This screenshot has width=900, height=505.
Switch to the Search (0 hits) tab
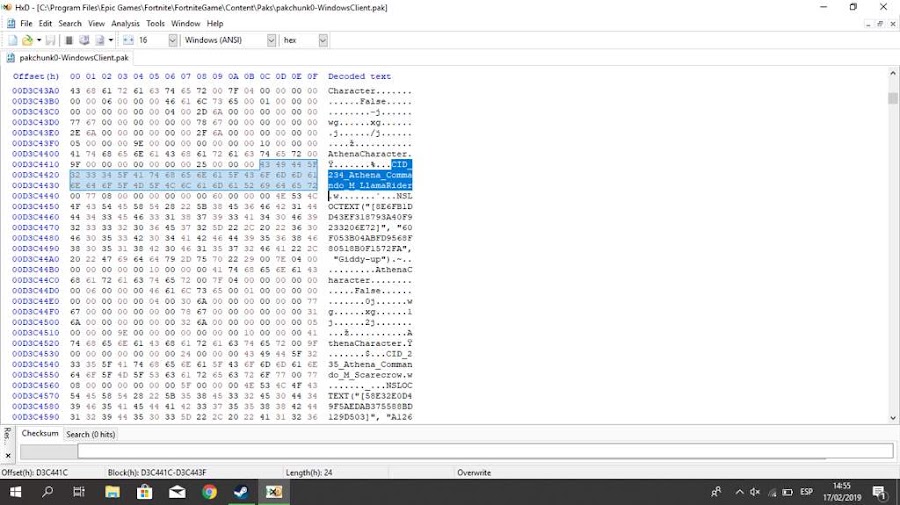click(x=91, y=434)
